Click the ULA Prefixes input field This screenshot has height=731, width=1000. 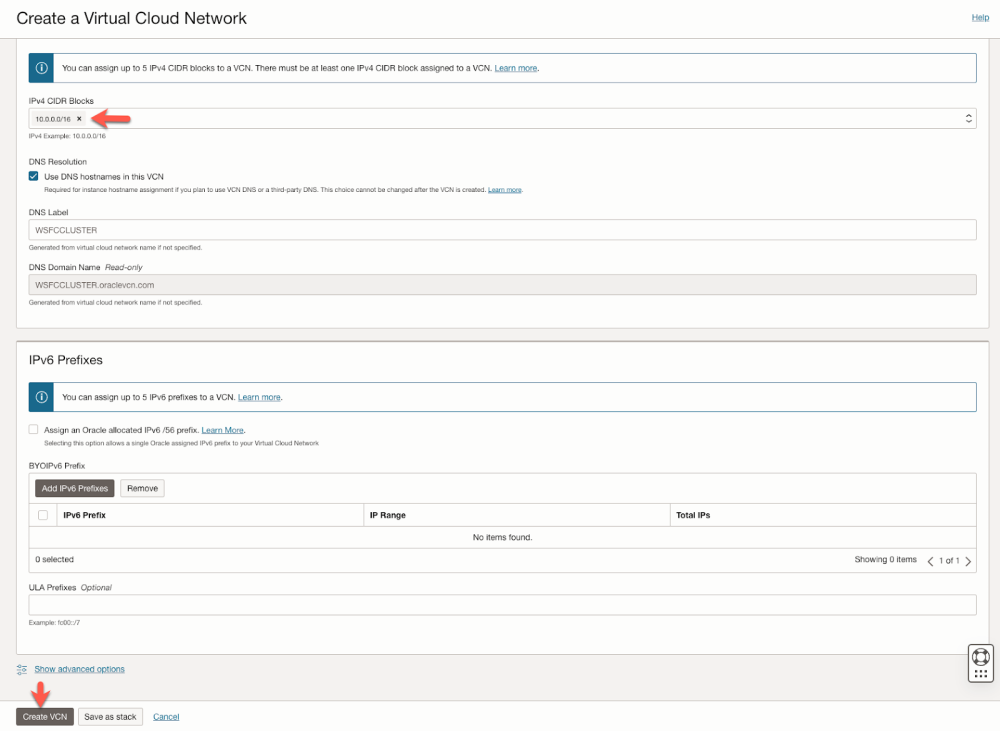click(502, 605)
